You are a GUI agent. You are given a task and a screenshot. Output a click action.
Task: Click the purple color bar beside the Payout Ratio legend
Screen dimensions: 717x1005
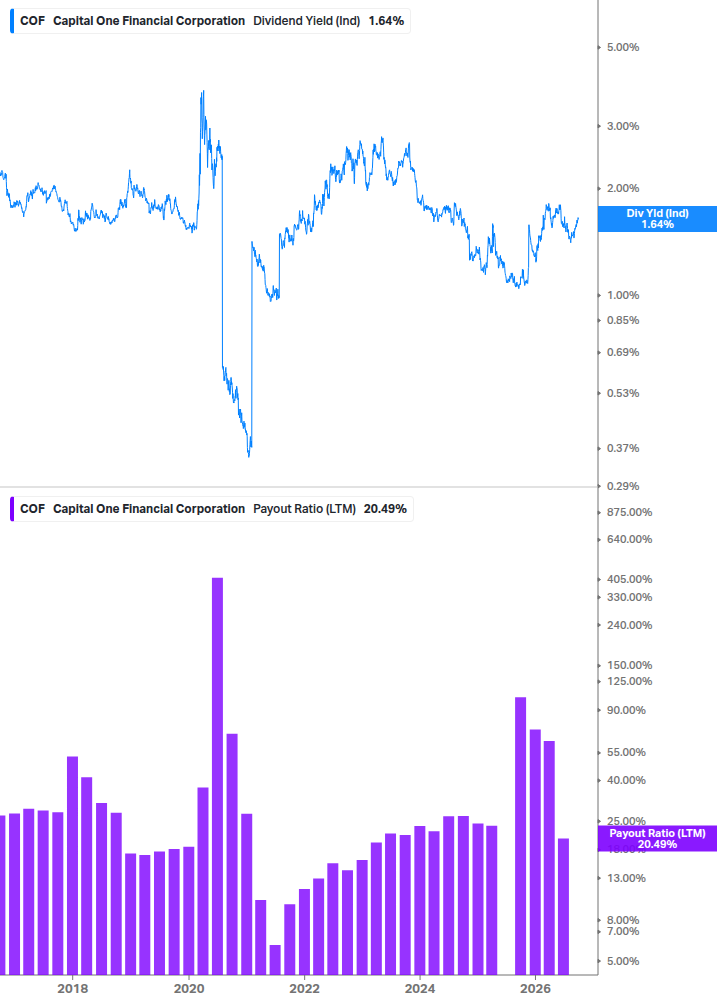pos(12,509)
